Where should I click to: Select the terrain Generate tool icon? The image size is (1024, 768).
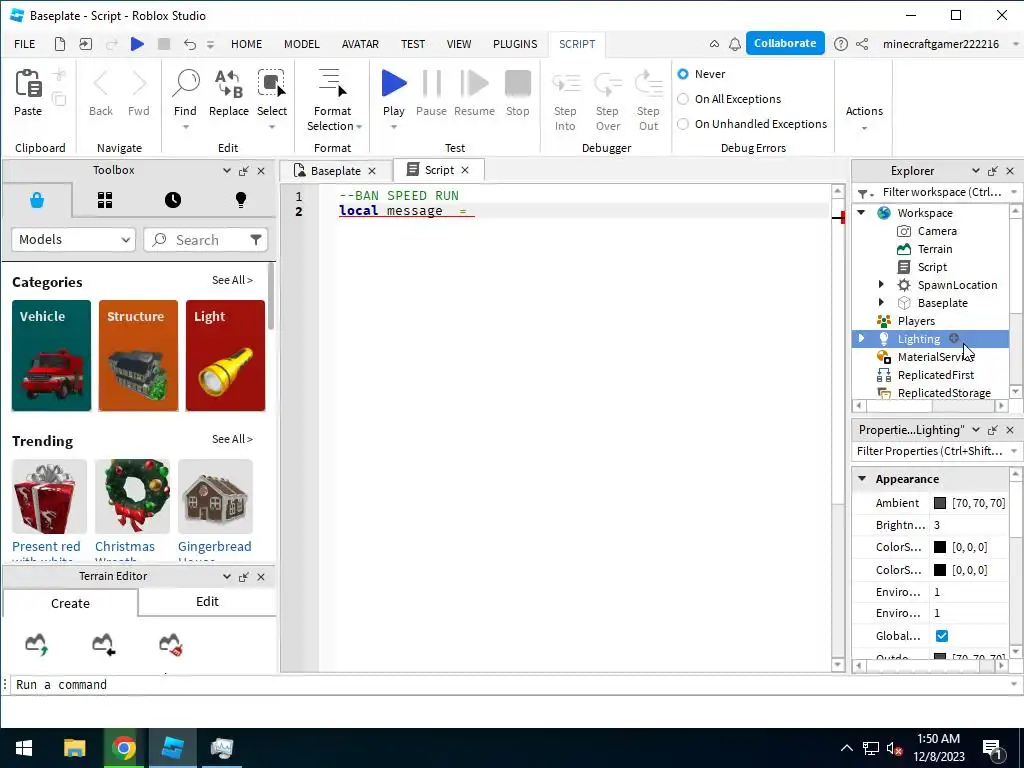tap(37, 644)
